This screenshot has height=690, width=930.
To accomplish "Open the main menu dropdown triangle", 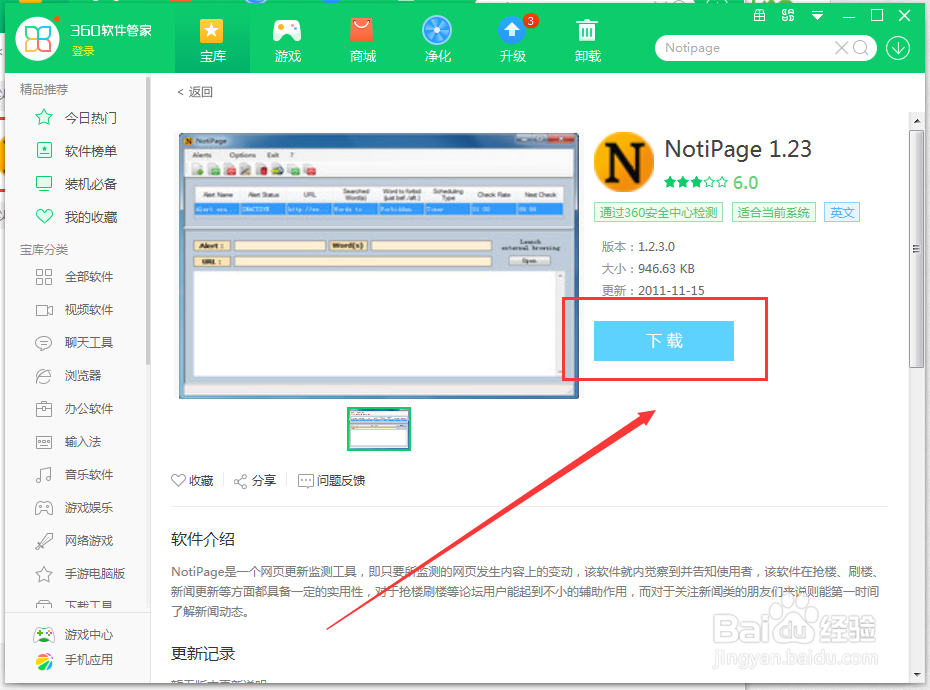I will [817, 16].
